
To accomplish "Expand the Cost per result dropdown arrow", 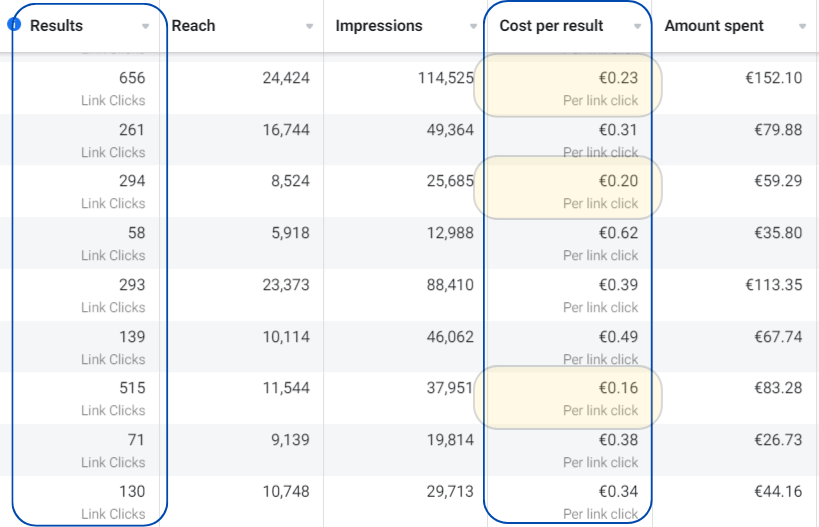I will coord(637,27).
